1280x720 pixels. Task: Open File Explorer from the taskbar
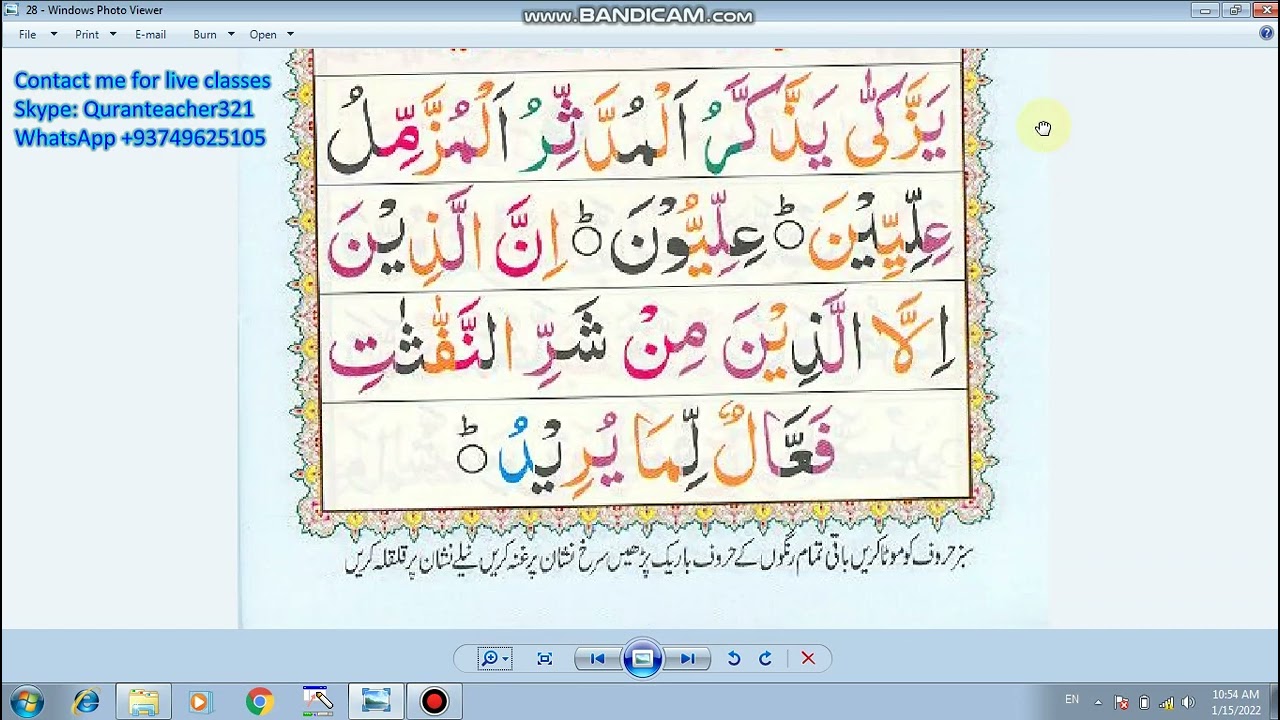[143, 701]
